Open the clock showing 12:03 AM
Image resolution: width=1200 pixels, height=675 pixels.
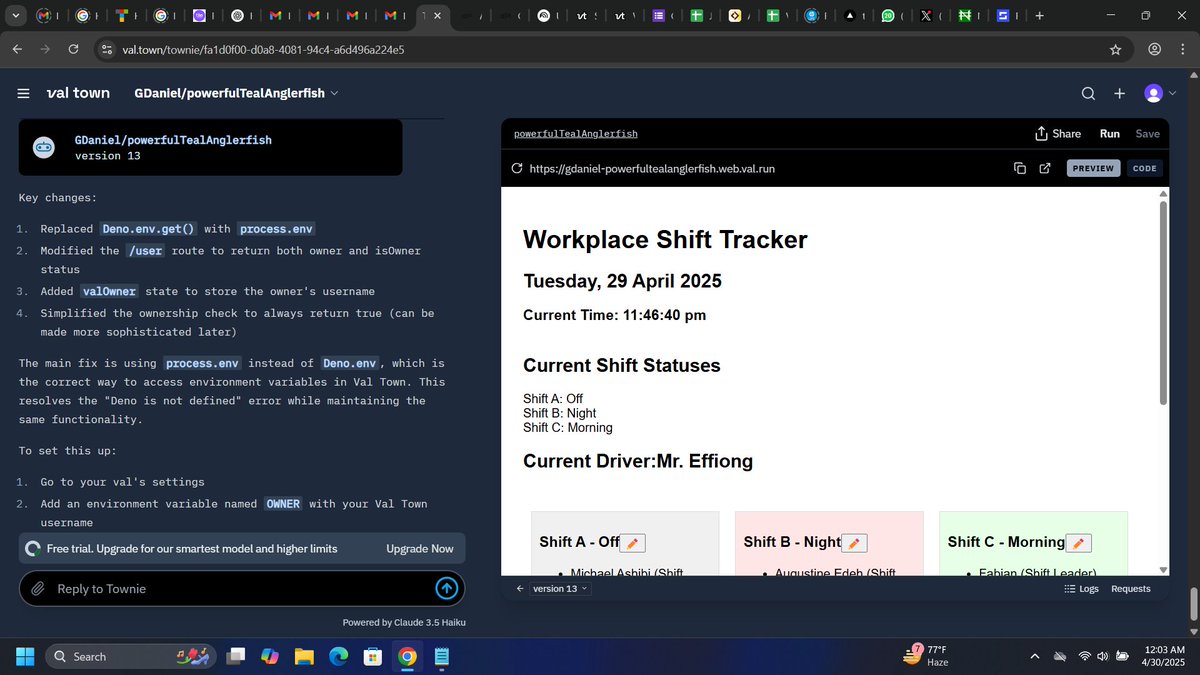coord(1162,656)
